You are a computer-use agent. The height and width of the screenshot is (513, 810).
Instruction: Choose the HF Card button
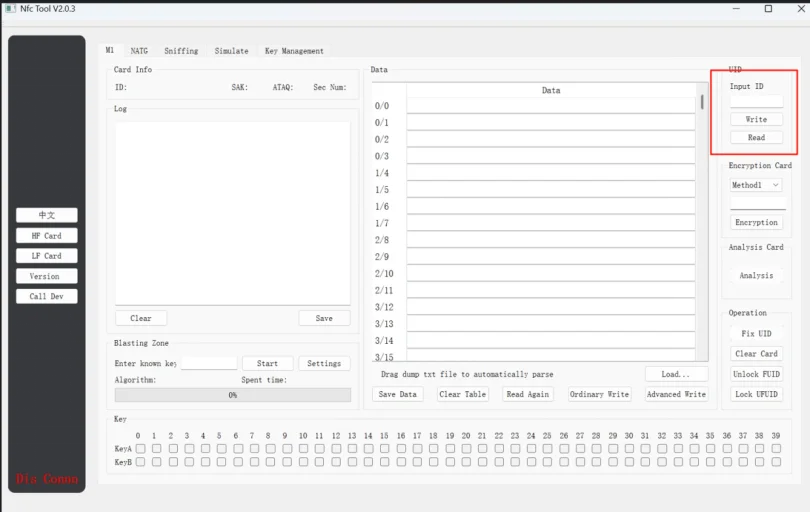[46, 236]
